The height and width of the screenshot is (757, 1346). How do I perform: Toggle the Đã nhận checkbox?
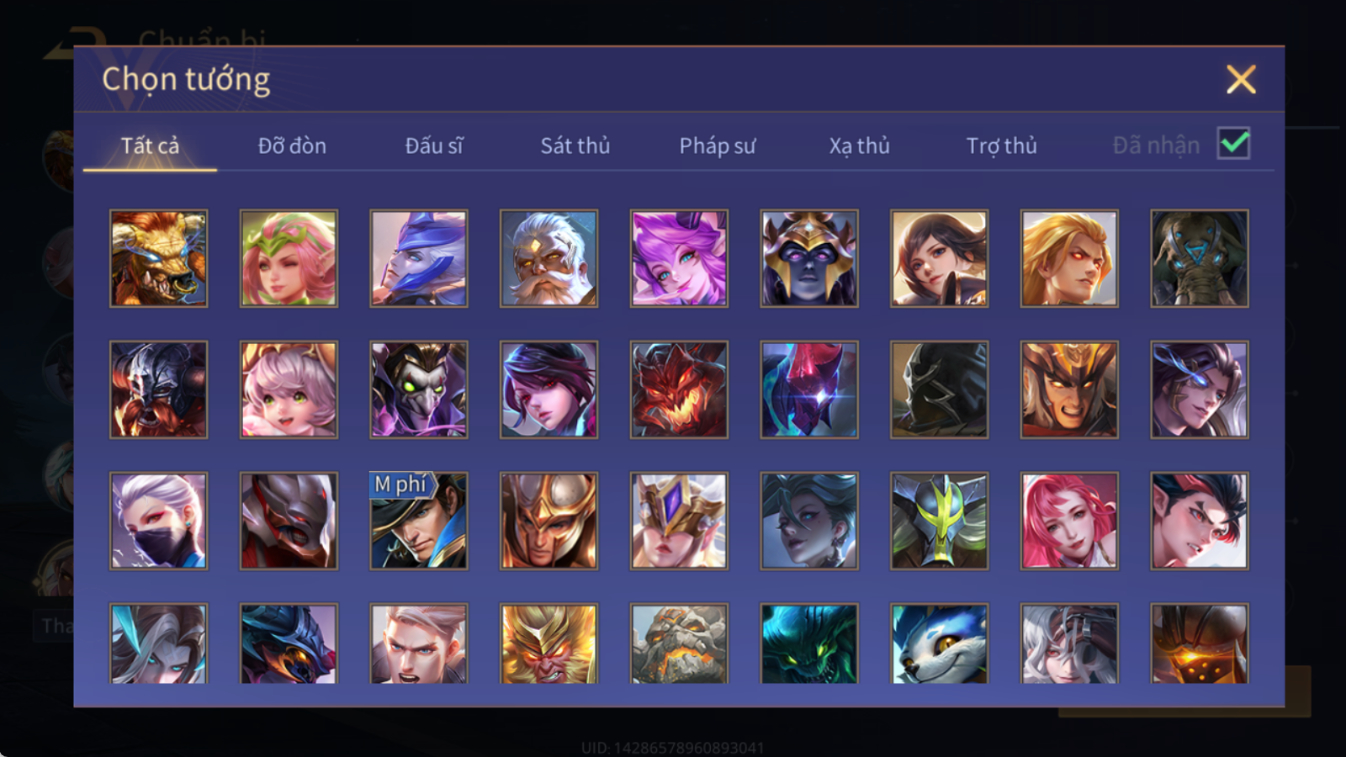pyautogui.click(x=1234, y=143)
